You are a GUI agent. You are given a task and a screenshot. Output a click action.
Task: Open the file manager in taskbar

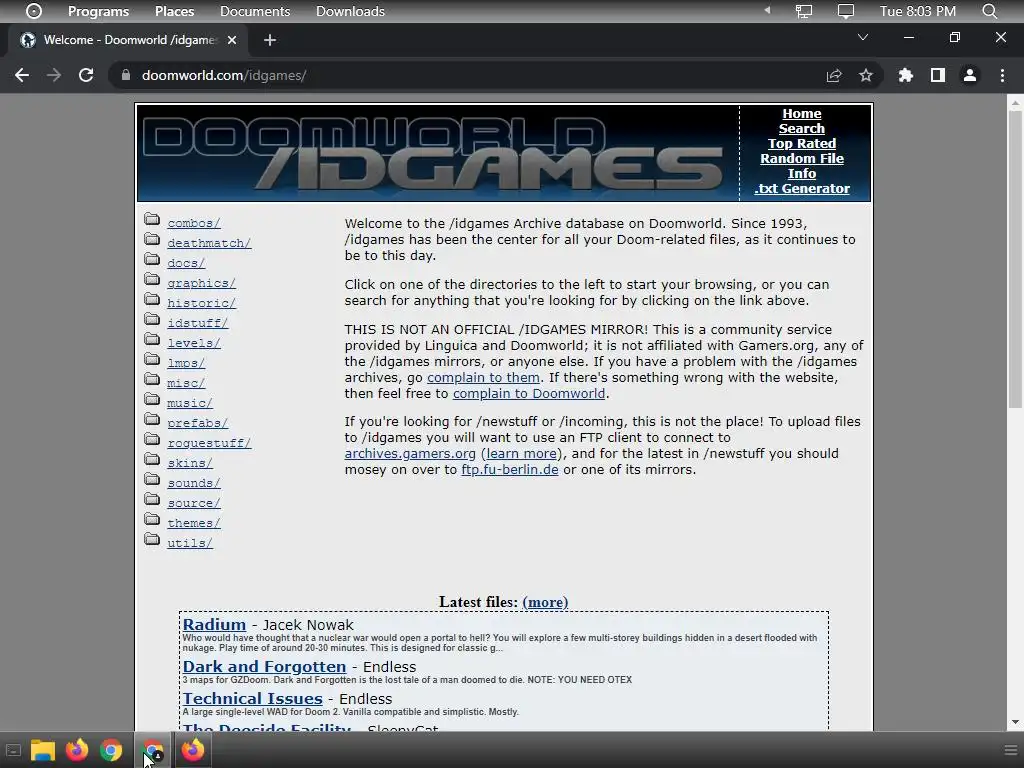pos(42,750)
